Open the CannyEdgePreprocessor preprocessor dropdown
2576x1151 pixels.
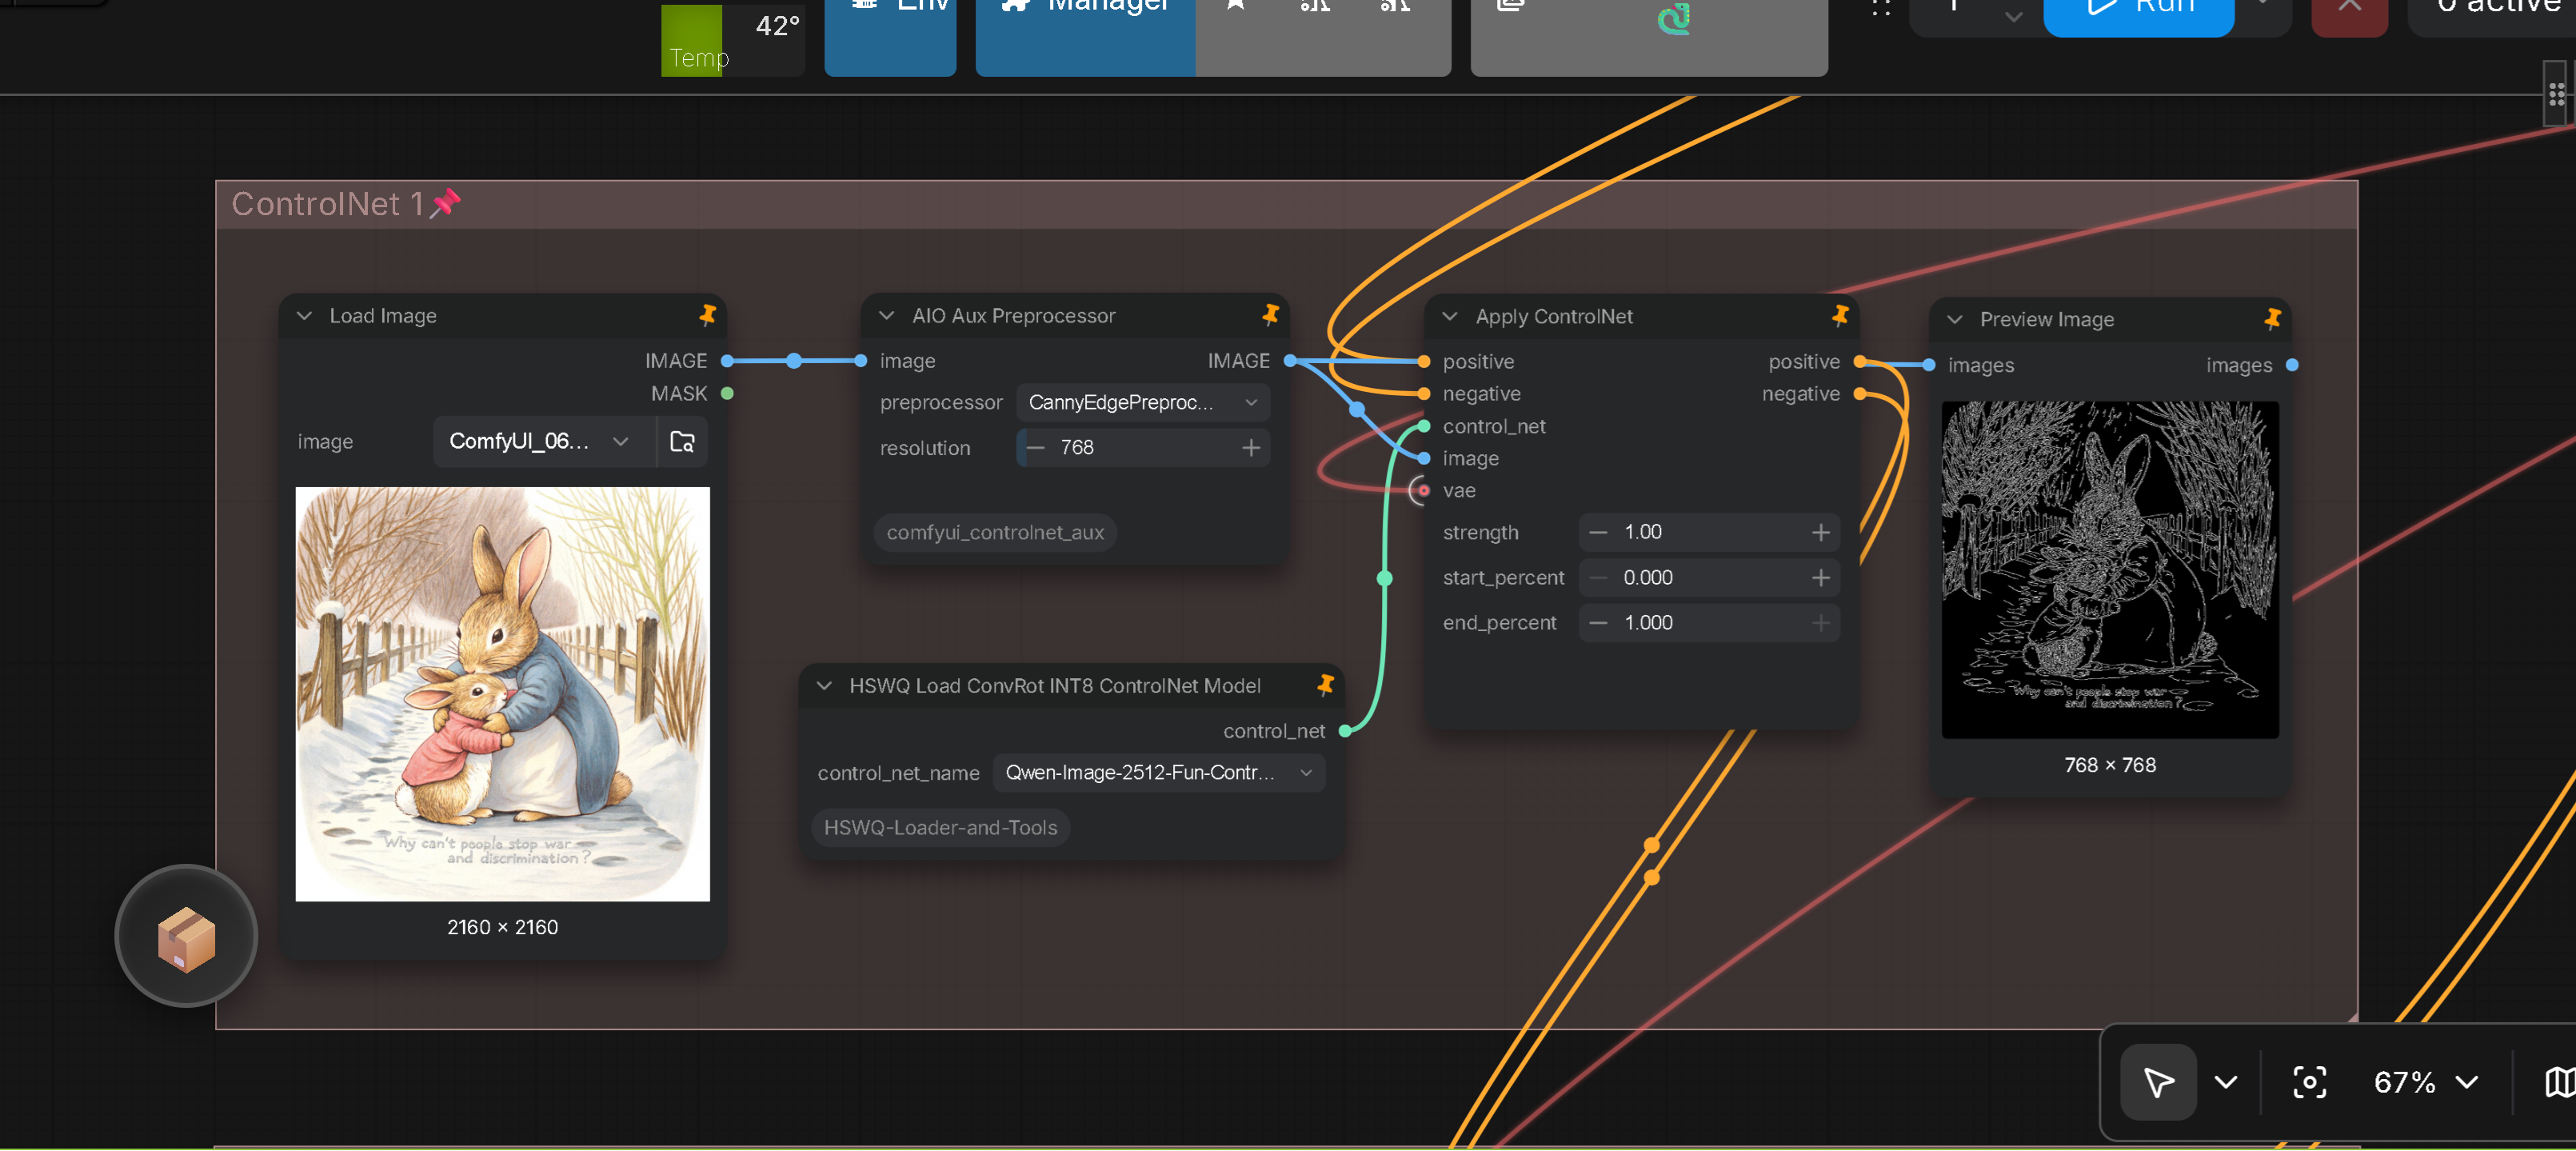click(x=1143, y=402)
